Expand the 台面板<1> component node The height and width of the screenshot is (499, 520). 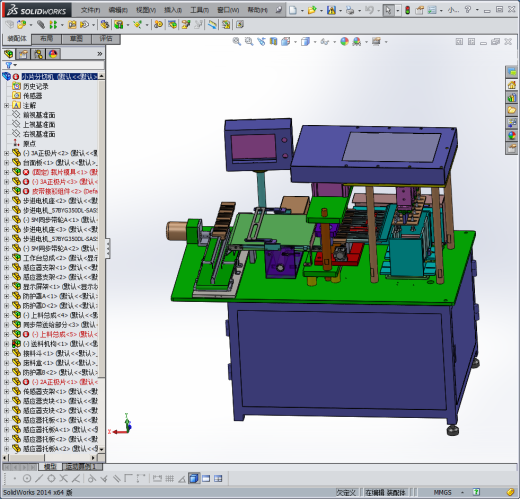coord(6,163)
